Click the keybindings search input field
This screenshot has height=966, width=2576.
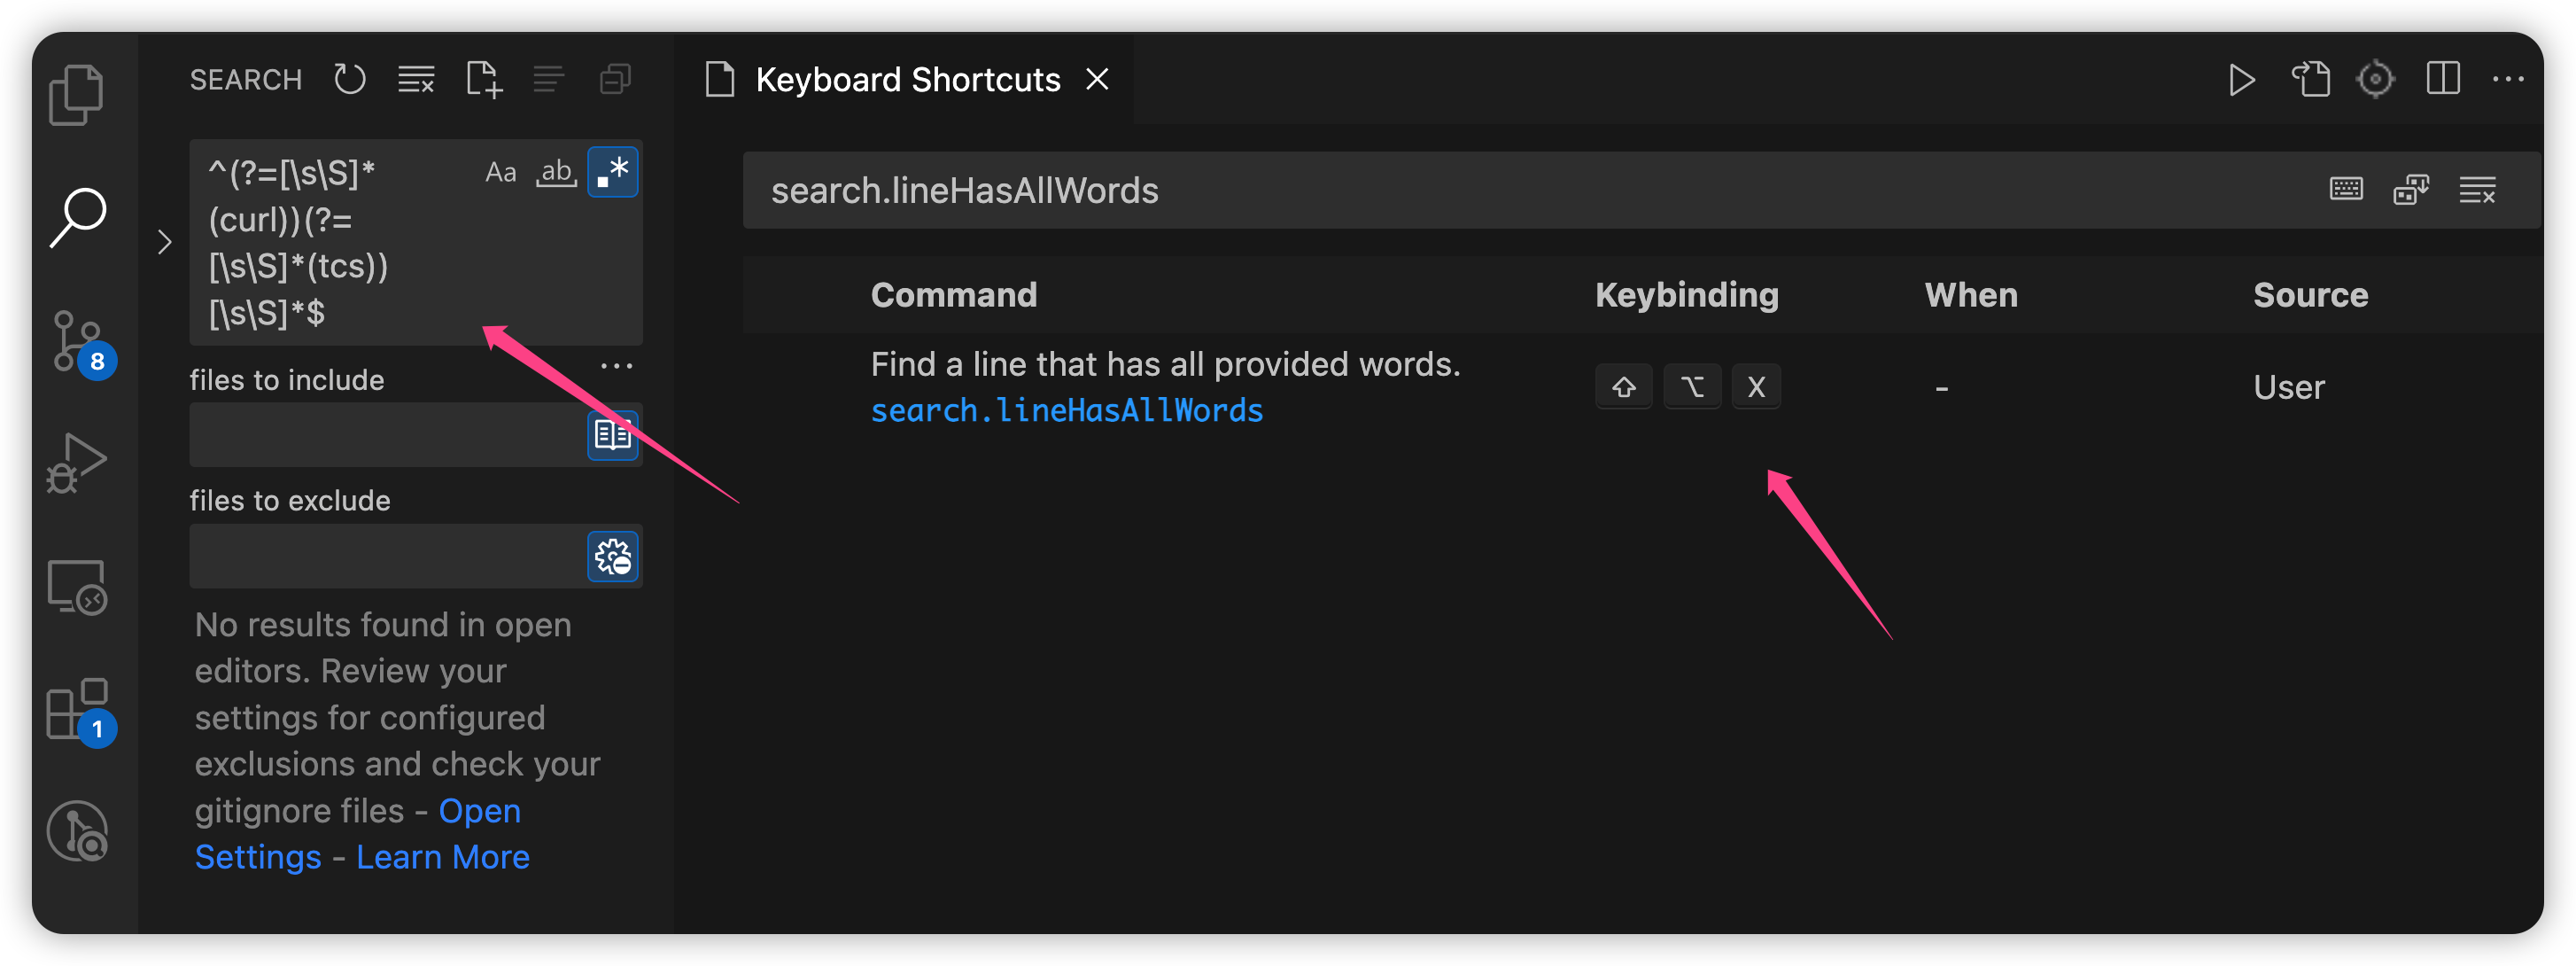pyautogui.click(x=1500, y=190)
